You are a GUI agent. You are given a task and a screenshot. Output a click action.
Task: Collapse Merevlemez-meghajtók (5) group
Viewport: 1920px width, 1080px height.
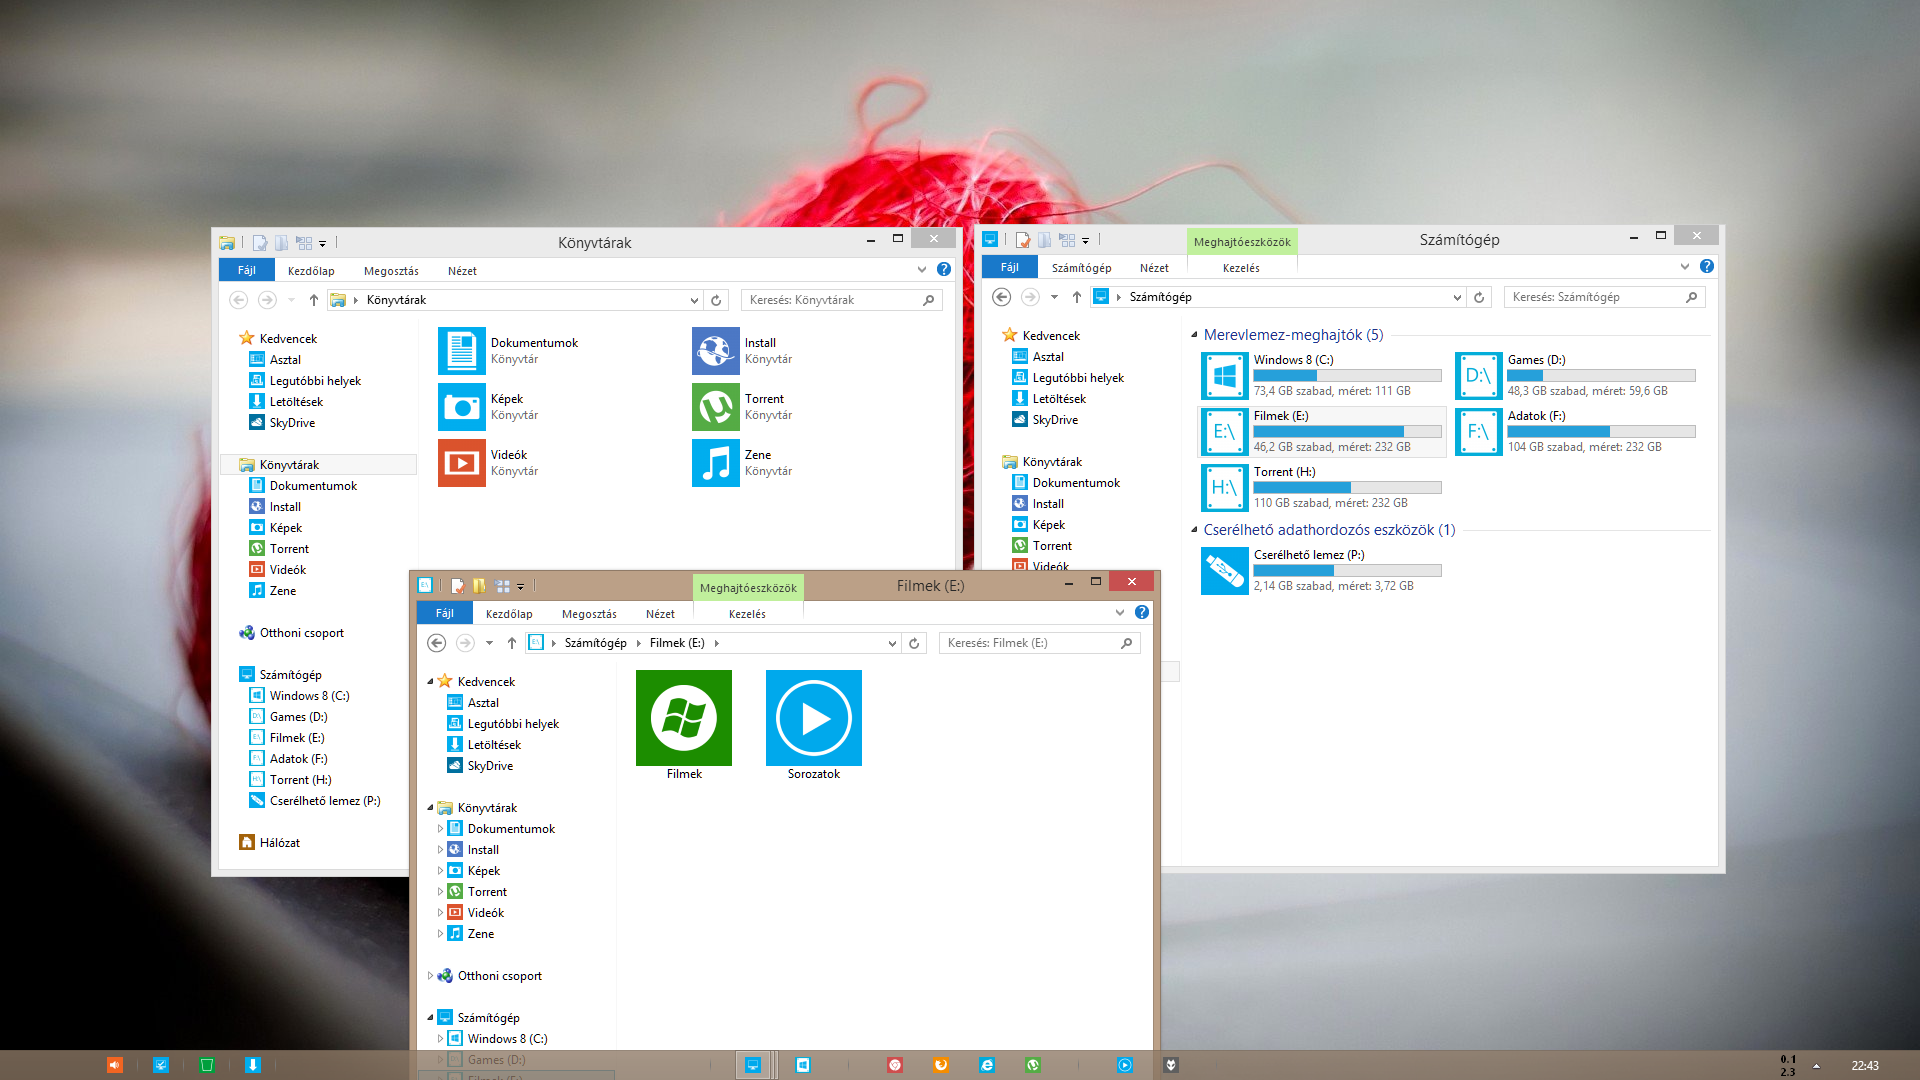(1194, 335)
